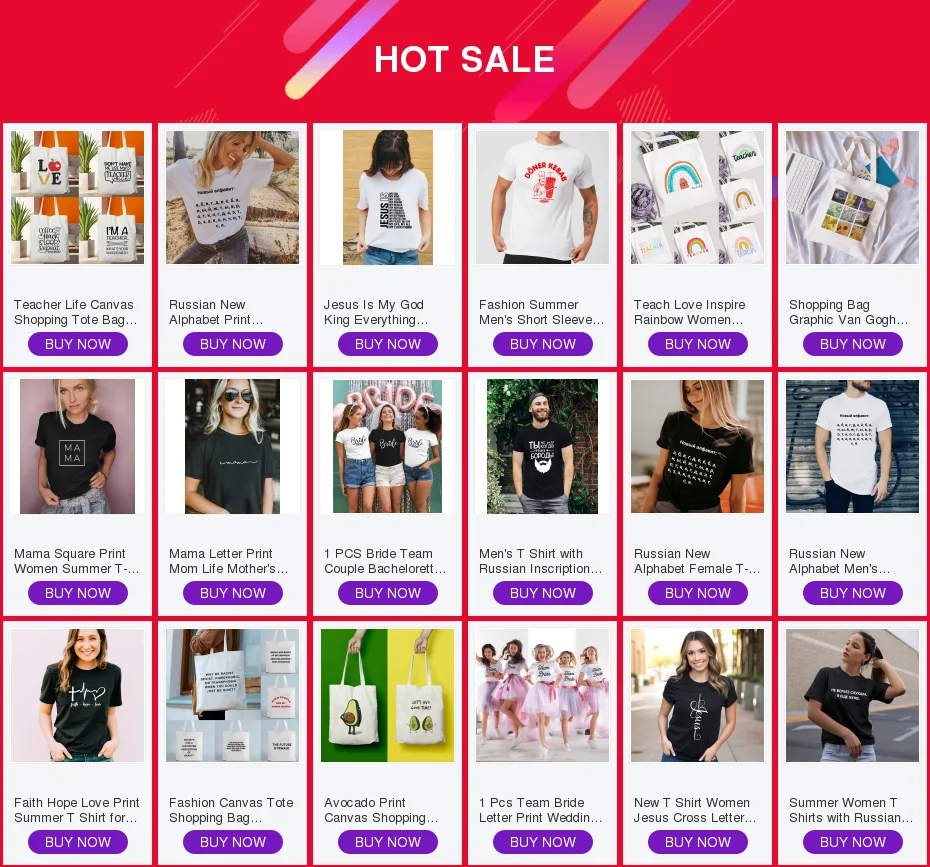The image size is (930, 867).
Task: Open Russian New Alphabet Print woman thumbnail
Action: 232,197
